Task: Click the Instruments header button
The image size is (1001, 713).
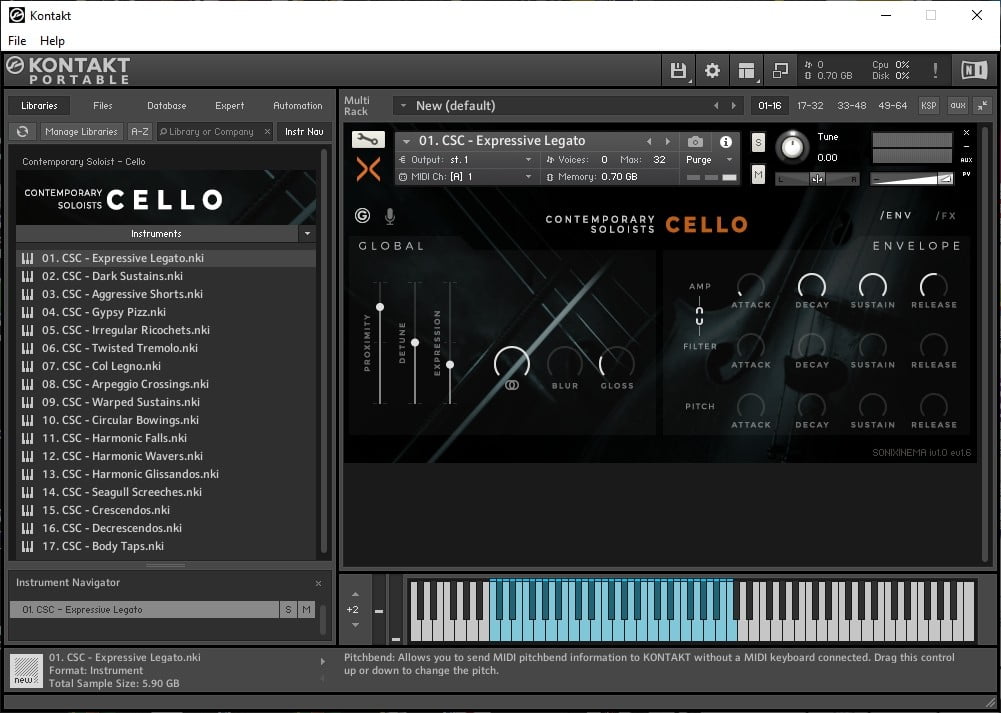Action: [x=157, y=234]
